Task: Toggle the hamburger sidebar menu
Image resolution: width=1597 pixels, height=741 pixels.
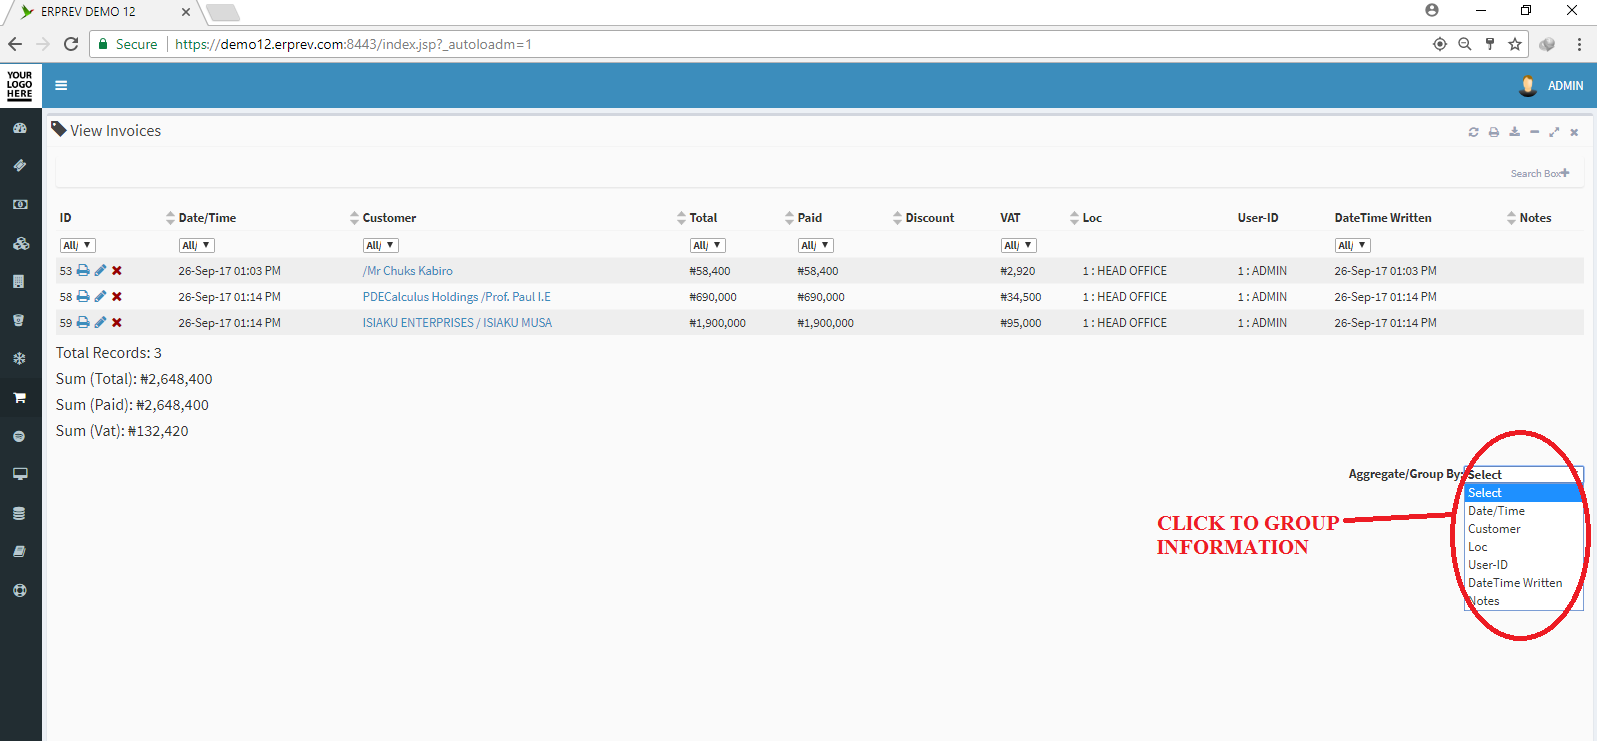Action: pos(61,85)
